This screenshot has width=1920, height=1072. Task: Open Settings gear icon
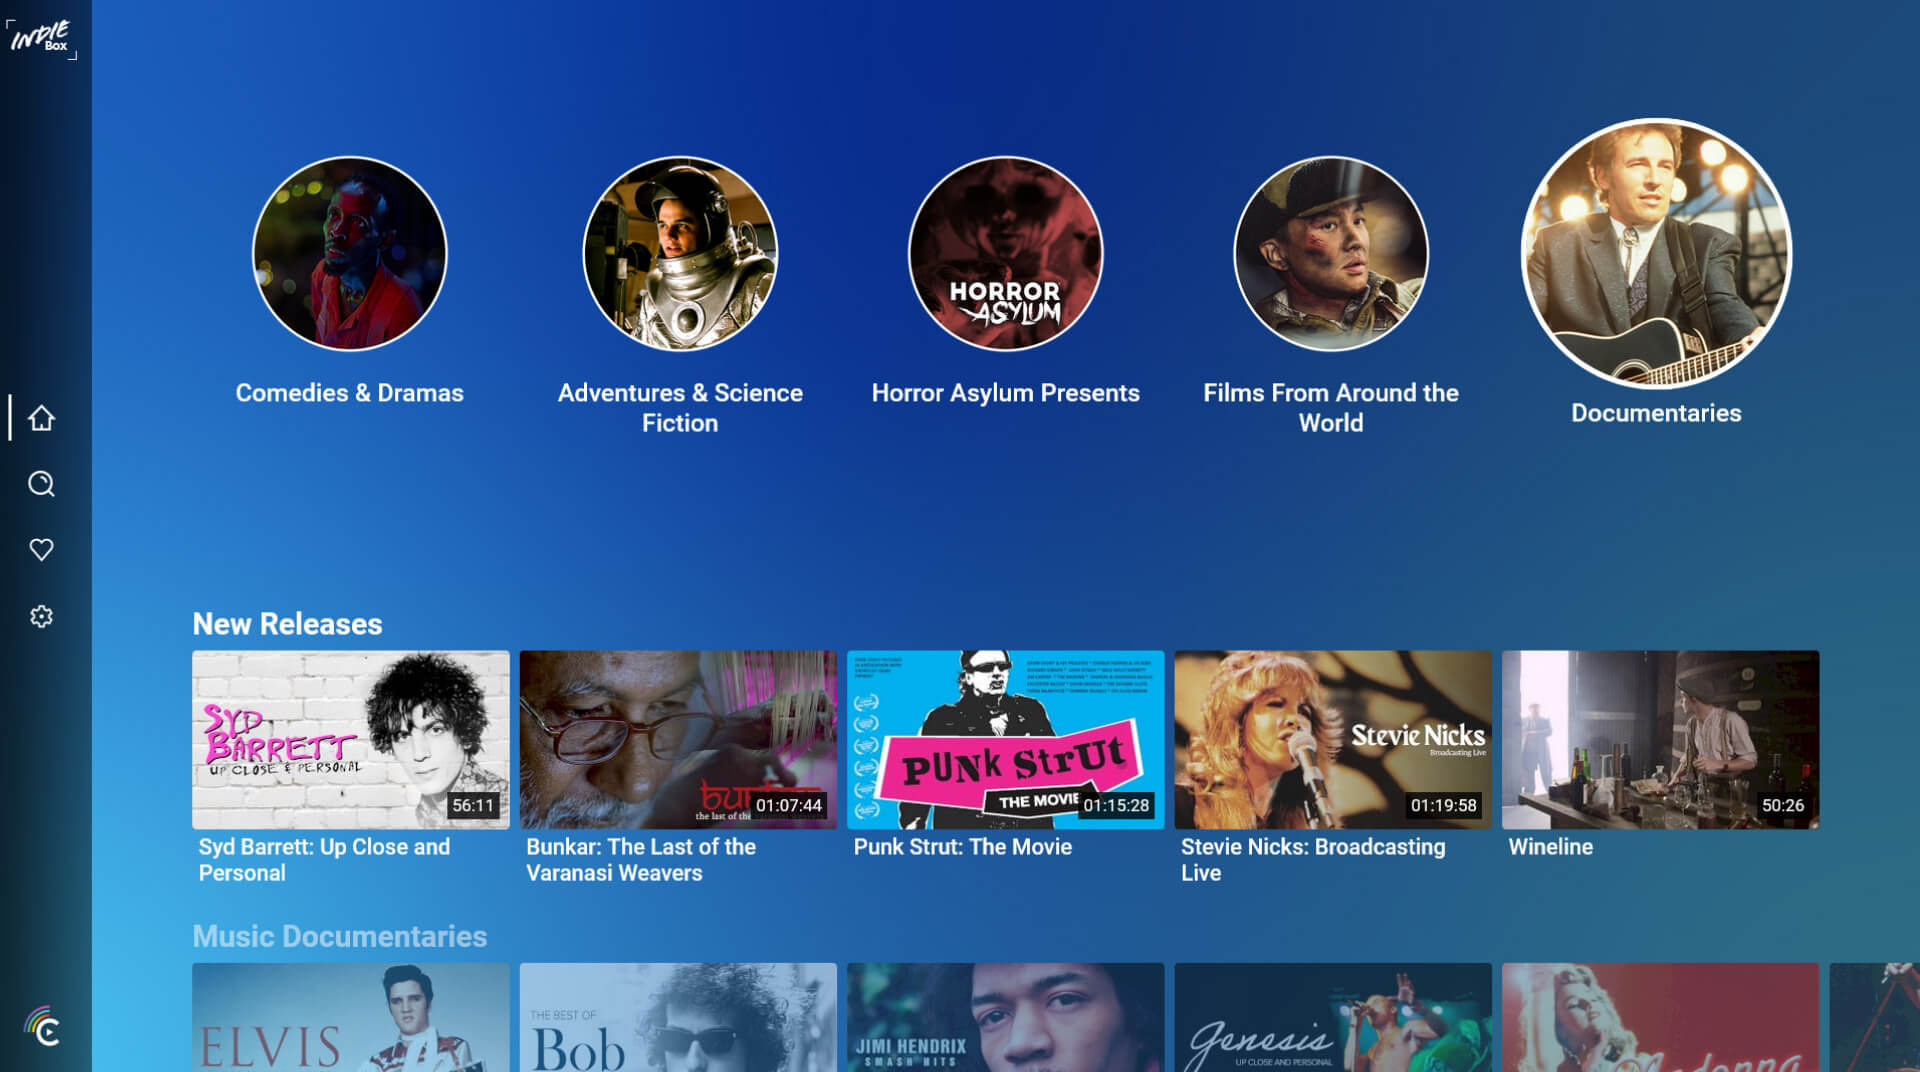tap(41, 616)
